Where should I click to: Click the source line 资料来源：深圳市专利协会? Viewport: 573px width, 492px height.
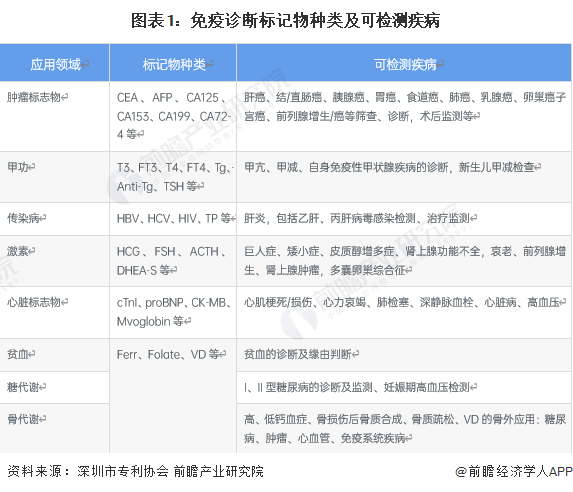tap(135, 472)
